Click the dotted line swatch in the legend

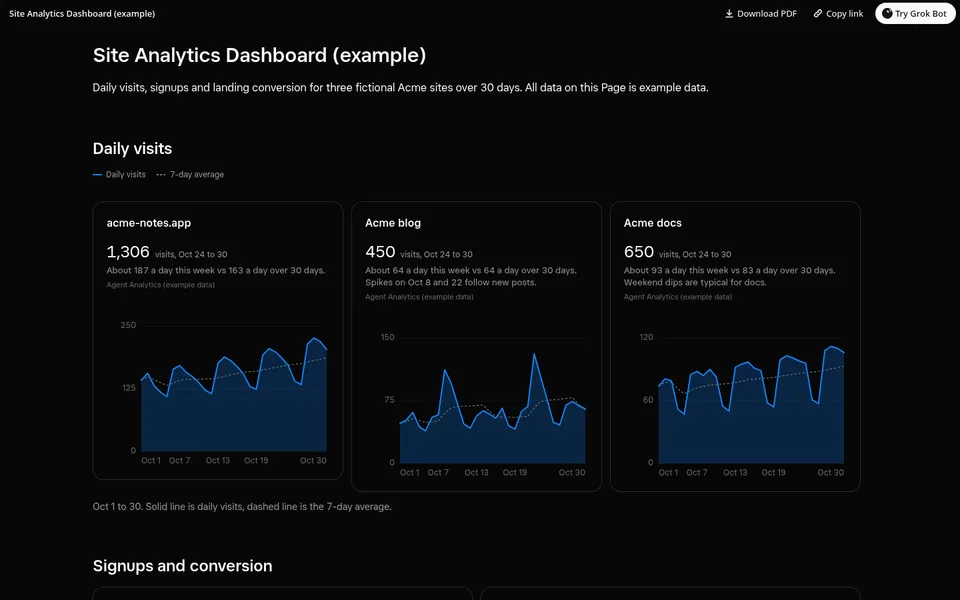click(x=160, y=174)
